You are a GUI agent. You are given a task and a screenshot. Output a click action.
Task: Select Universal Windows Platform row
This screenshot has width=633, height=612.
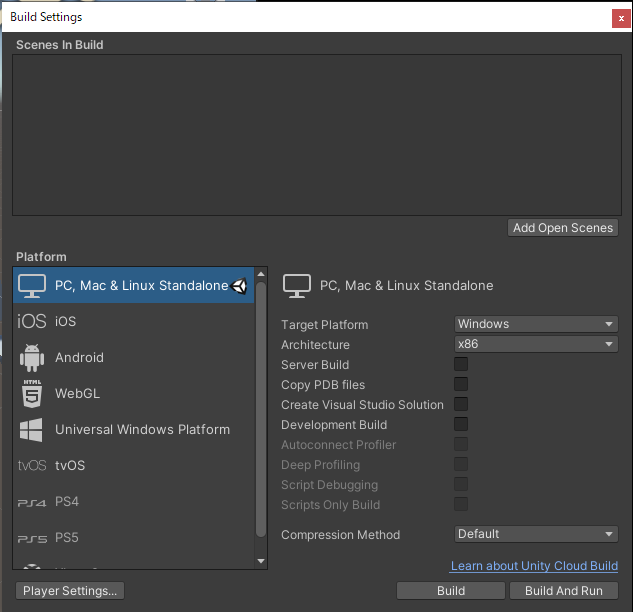(134, 429)
